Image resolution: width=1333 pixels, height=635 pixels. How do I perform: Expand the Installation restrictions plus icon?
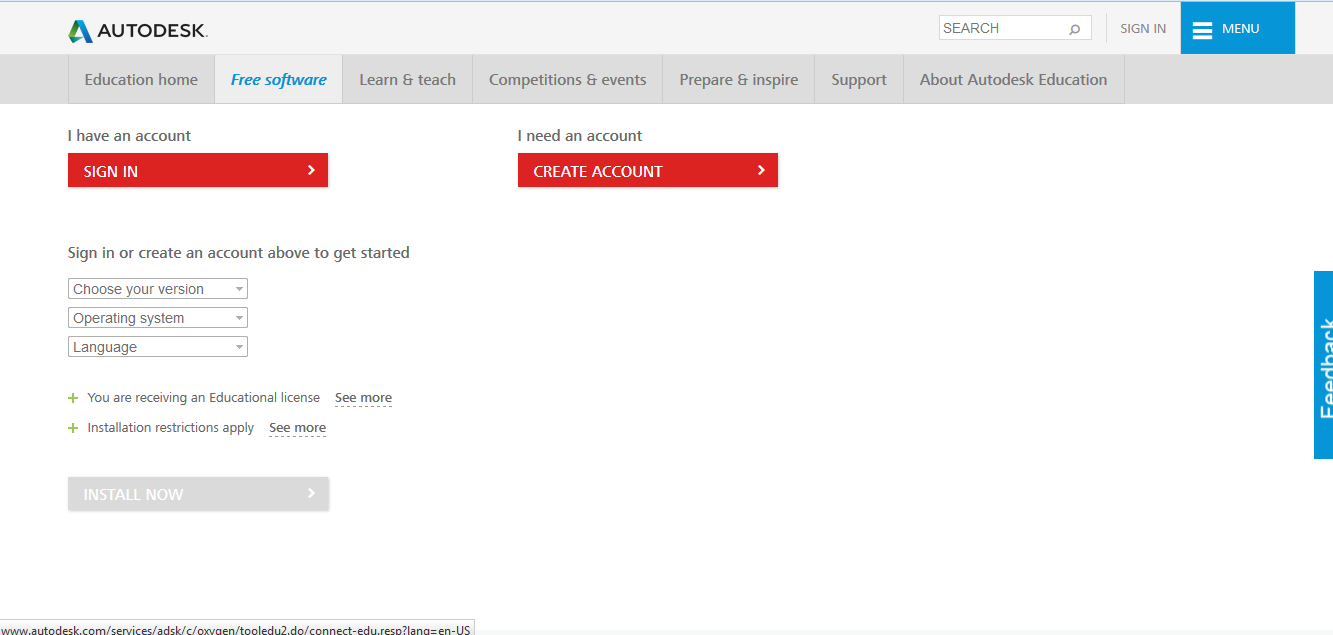pyautogui.click(x=73, y=428)
